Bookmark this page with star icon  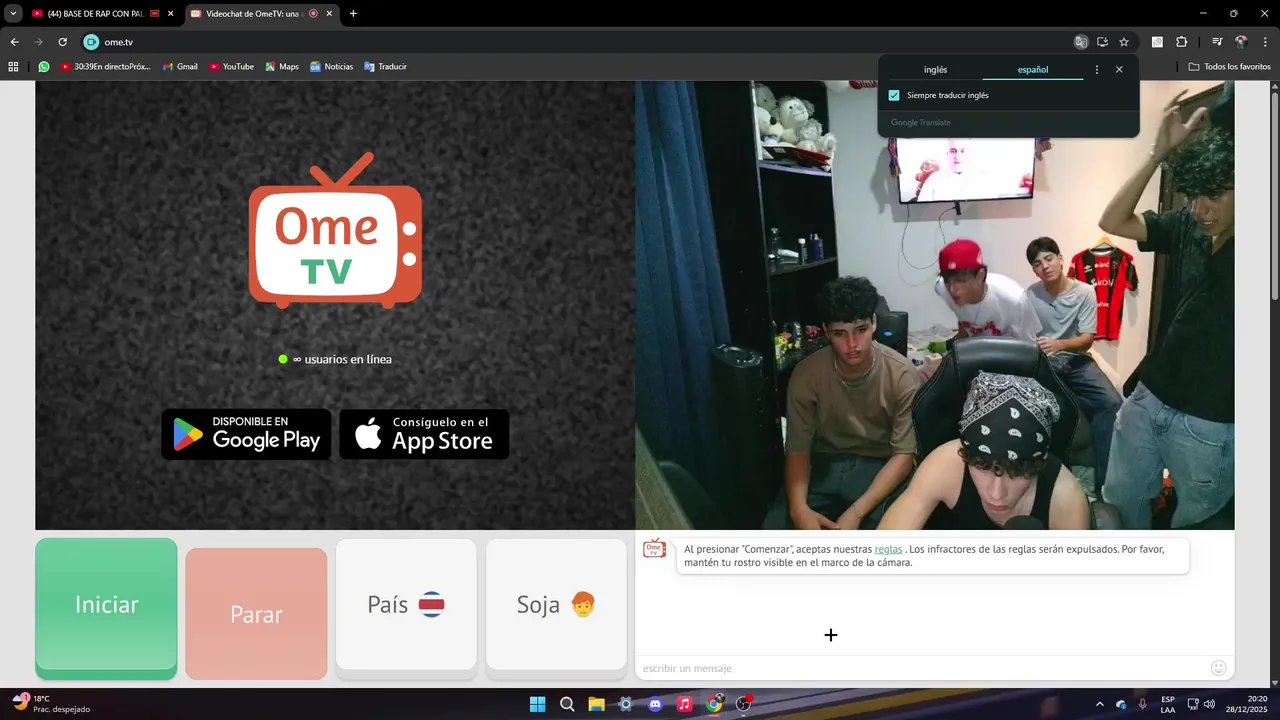tap(1124, 42)
